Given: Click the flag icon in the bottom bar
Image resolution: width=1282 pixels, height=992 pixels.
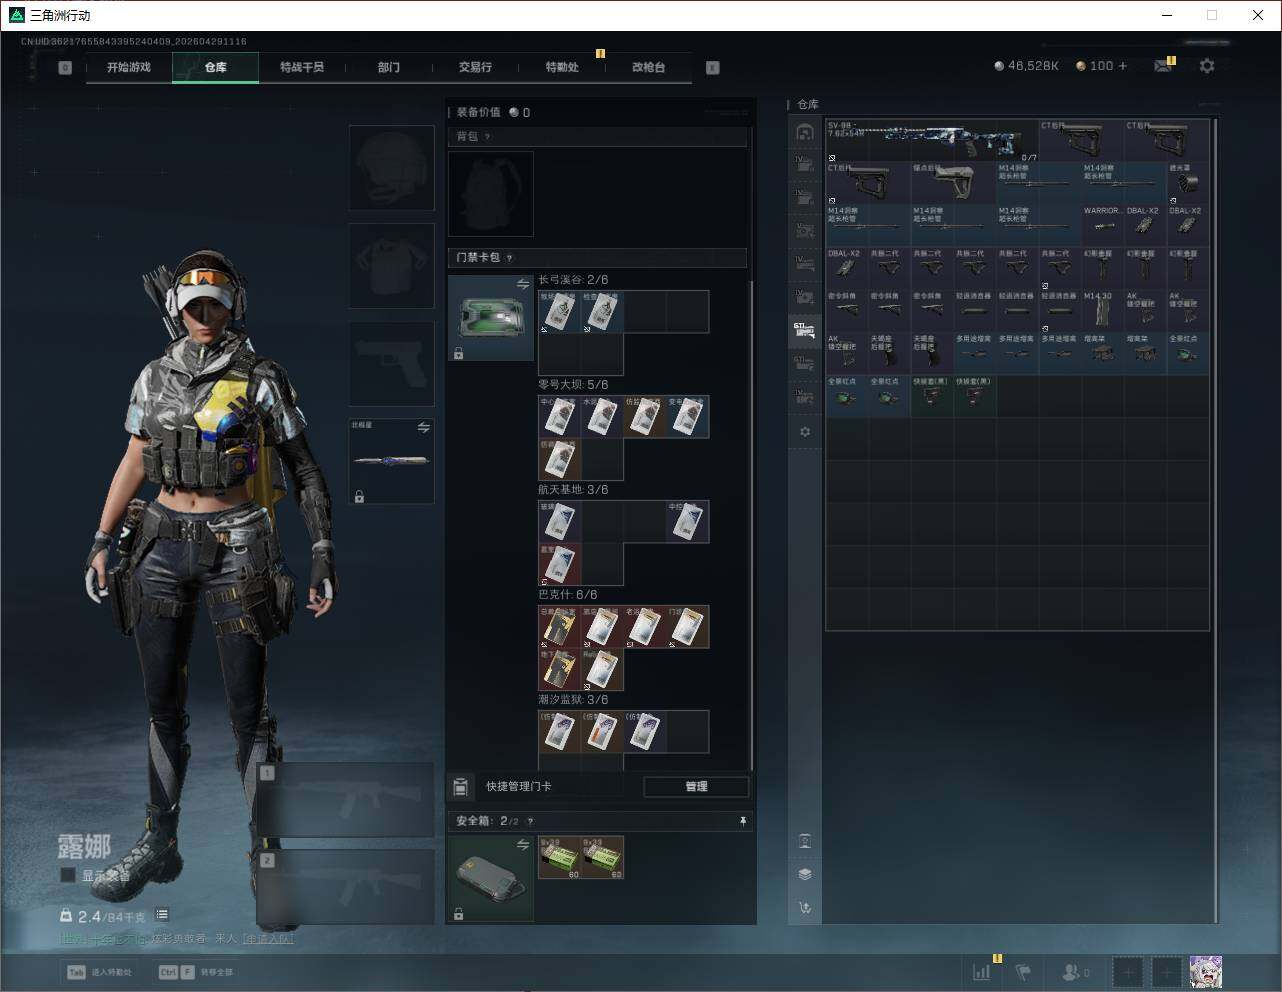Looking at the screenshot, I should [1023, 972].
